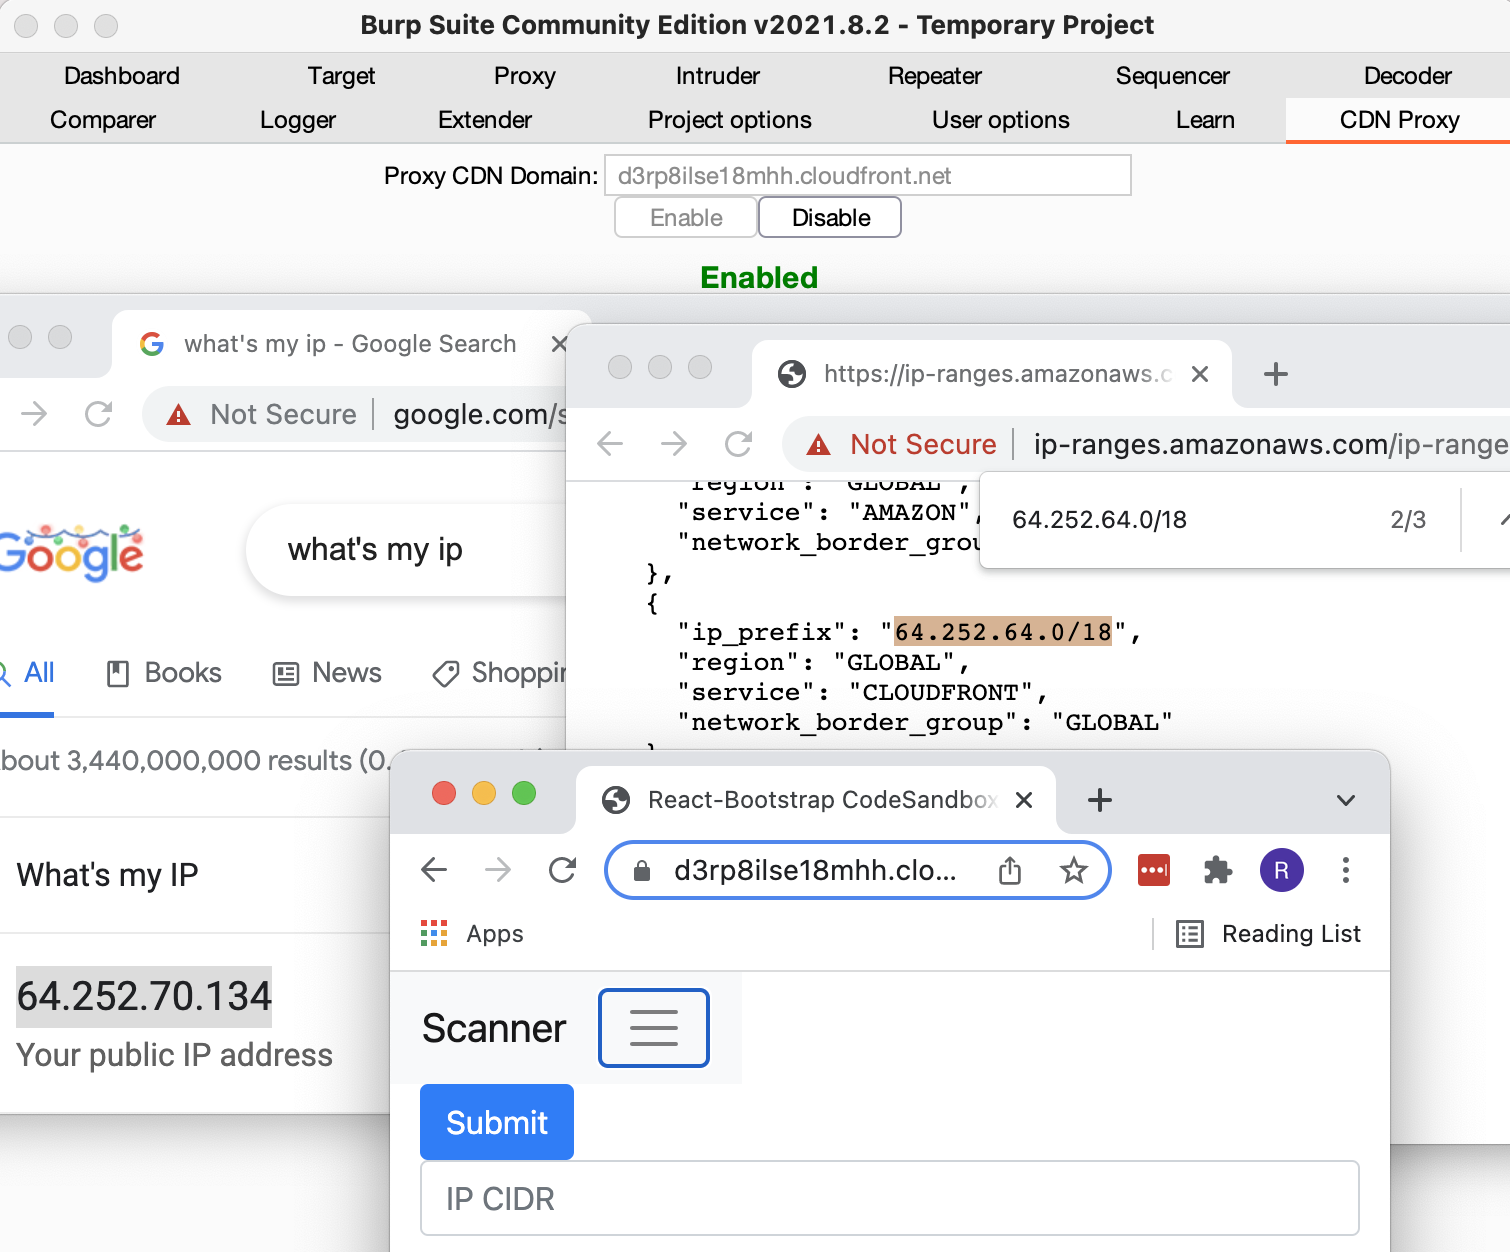Open Project options tab
The width and height of the screenshot is (1510, 1252).
[x=730, y=120]
